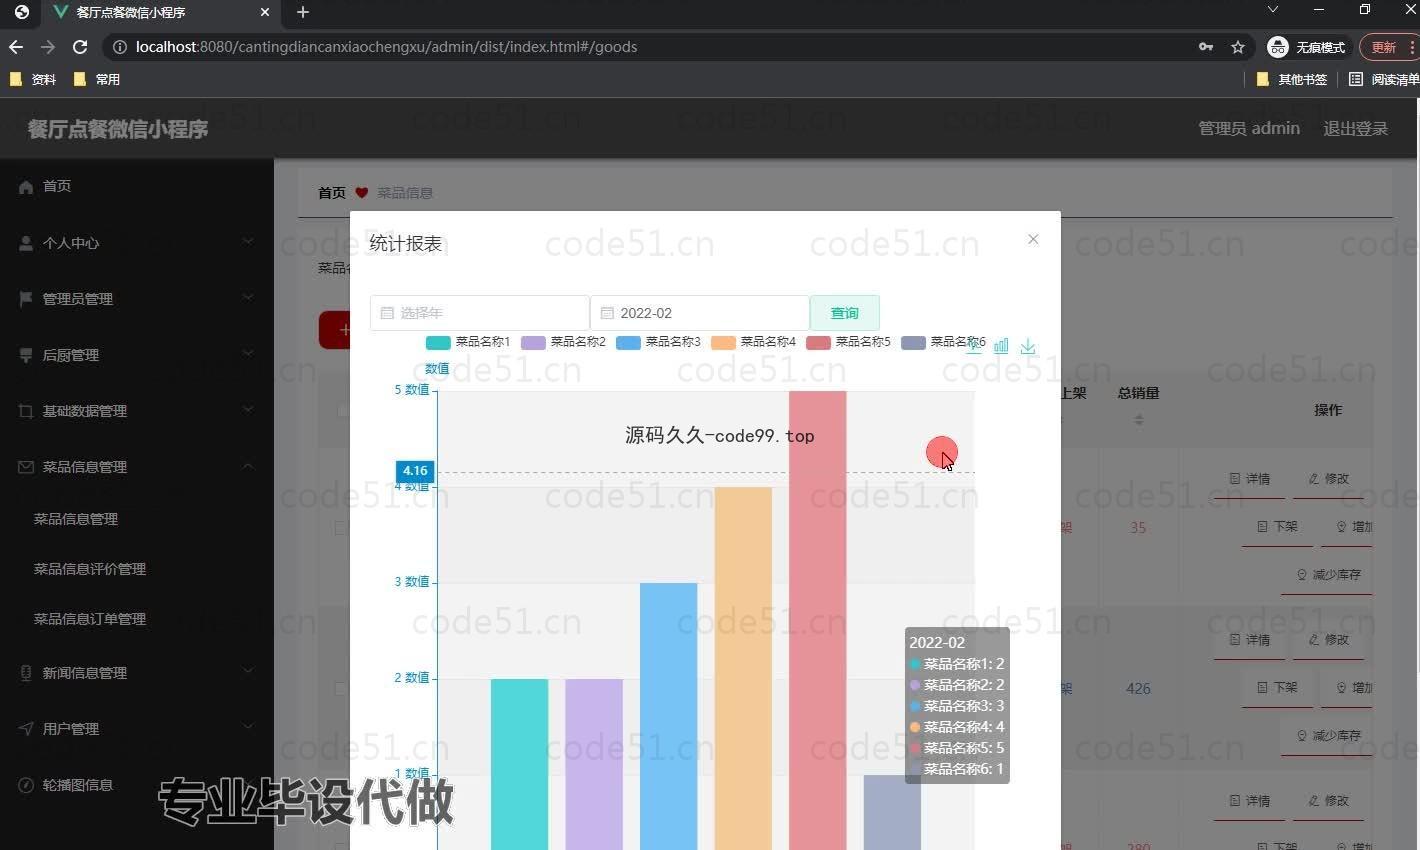This screenshot has width=1420, height=850.
Task: Open the 常用 bookmarks folder
Action: click(x=97, y=79)
